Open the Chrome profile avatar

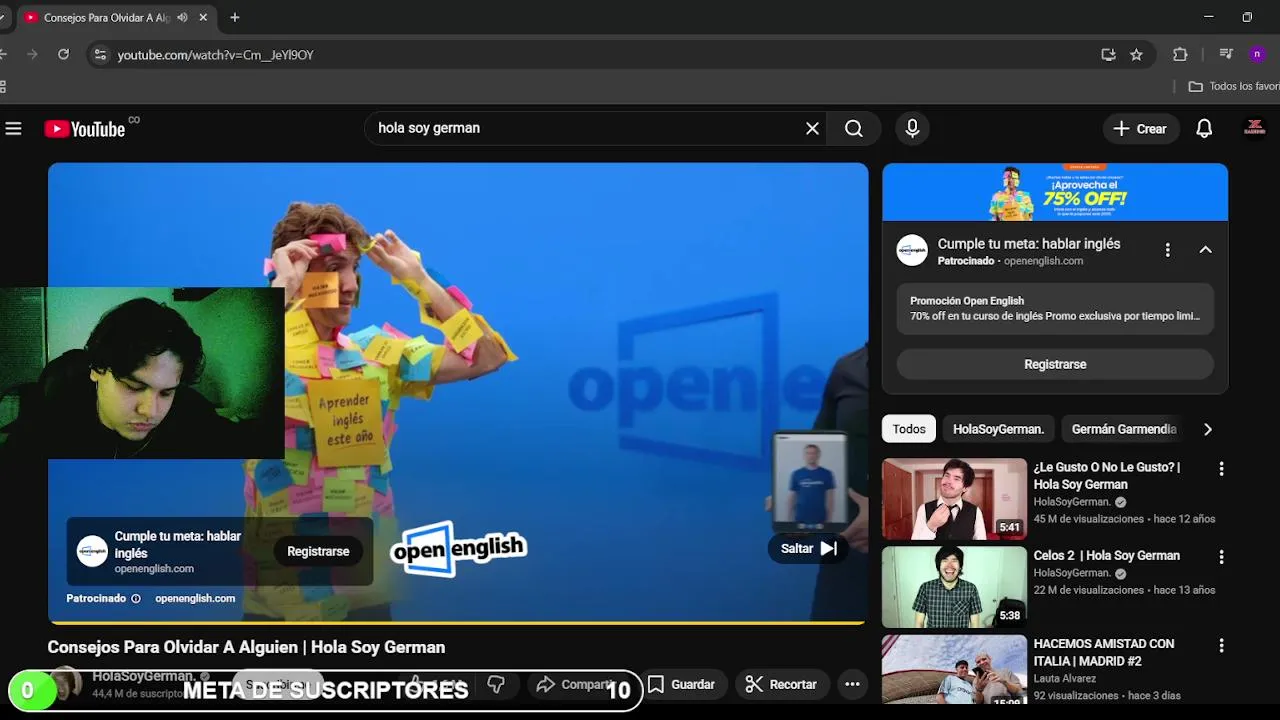[1257, 54]
